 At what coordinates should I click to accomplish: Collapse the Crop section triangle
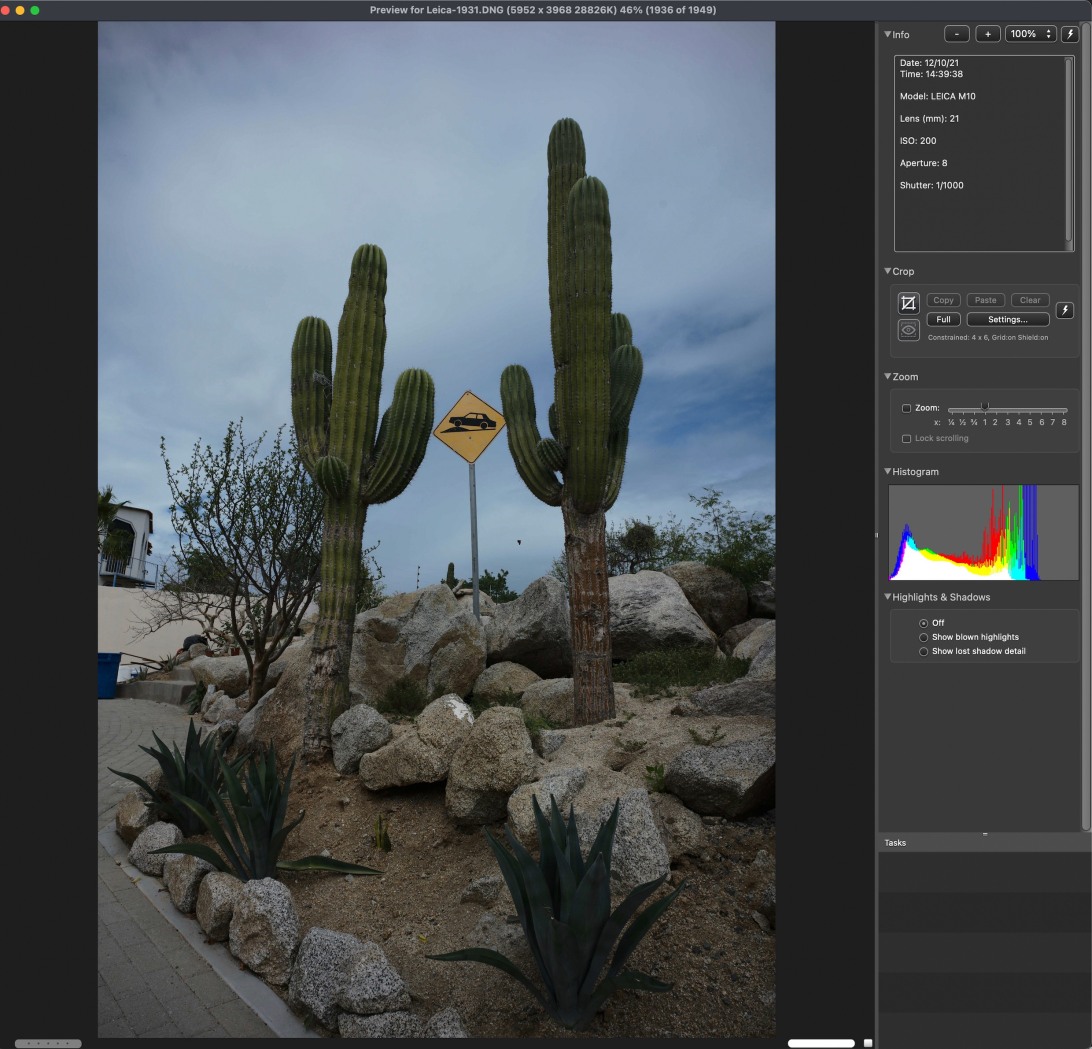(888, 271)
